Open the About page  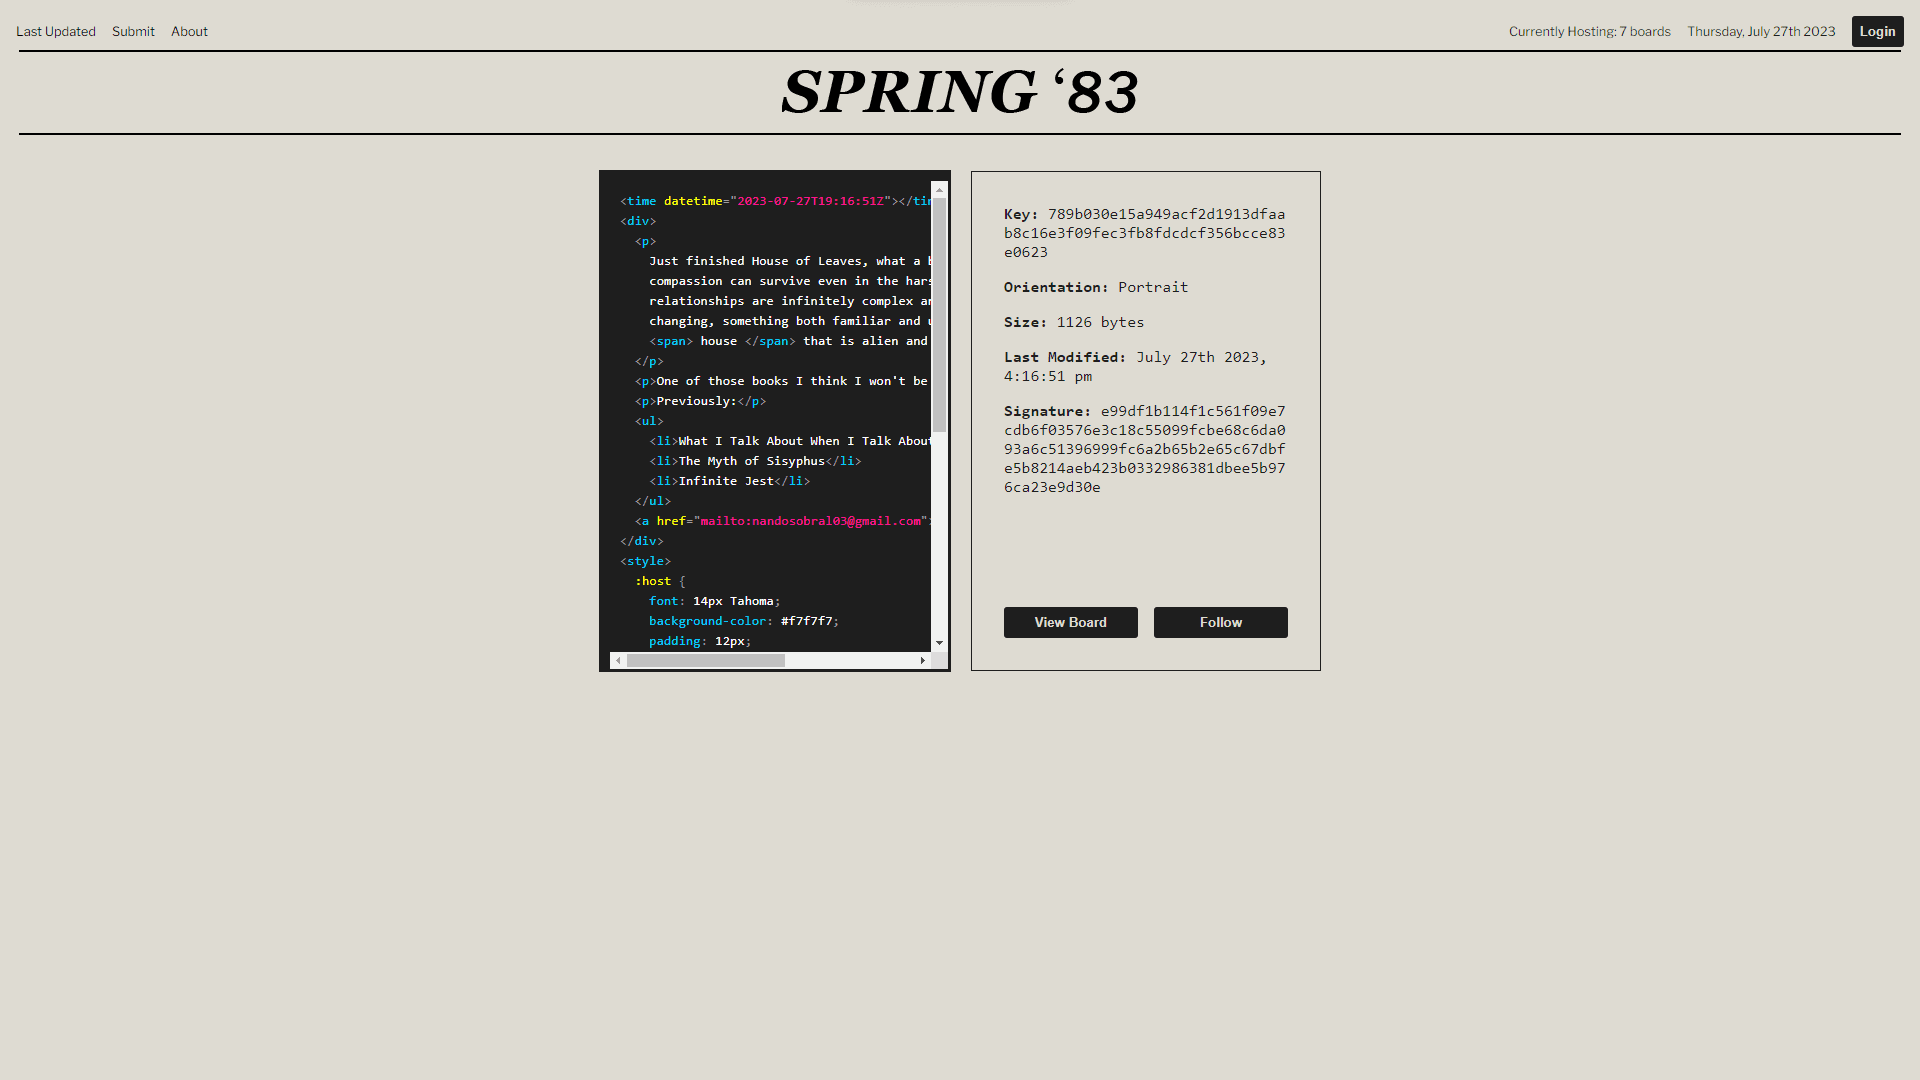point(189,32)
